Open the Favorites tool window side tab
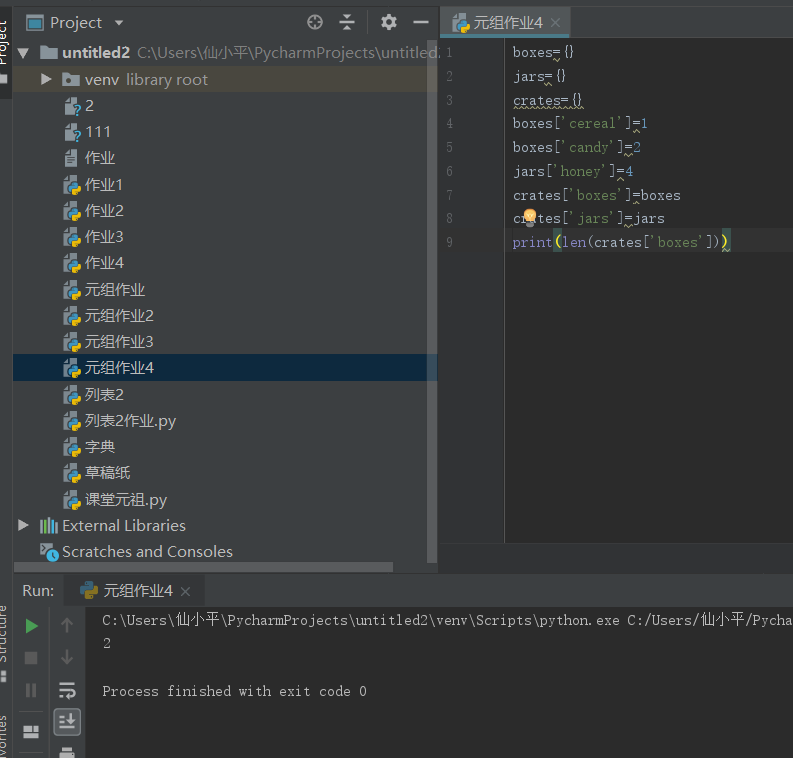This screenshot has width=793, height=758. coord(3,736)
